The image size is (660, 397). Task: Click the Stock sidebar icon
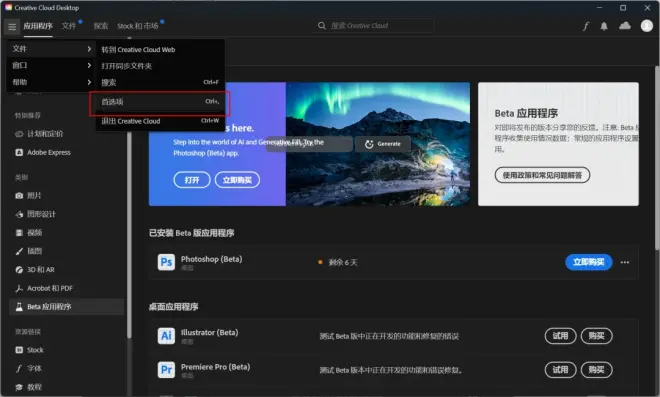pos(19,350)
